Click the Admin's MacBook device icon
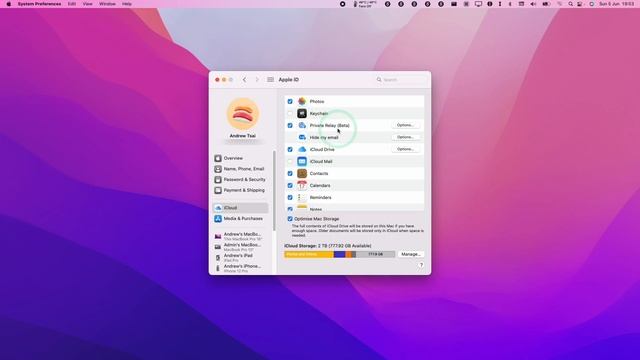Viewport: 640px width, 360px height. coord(218,247)
